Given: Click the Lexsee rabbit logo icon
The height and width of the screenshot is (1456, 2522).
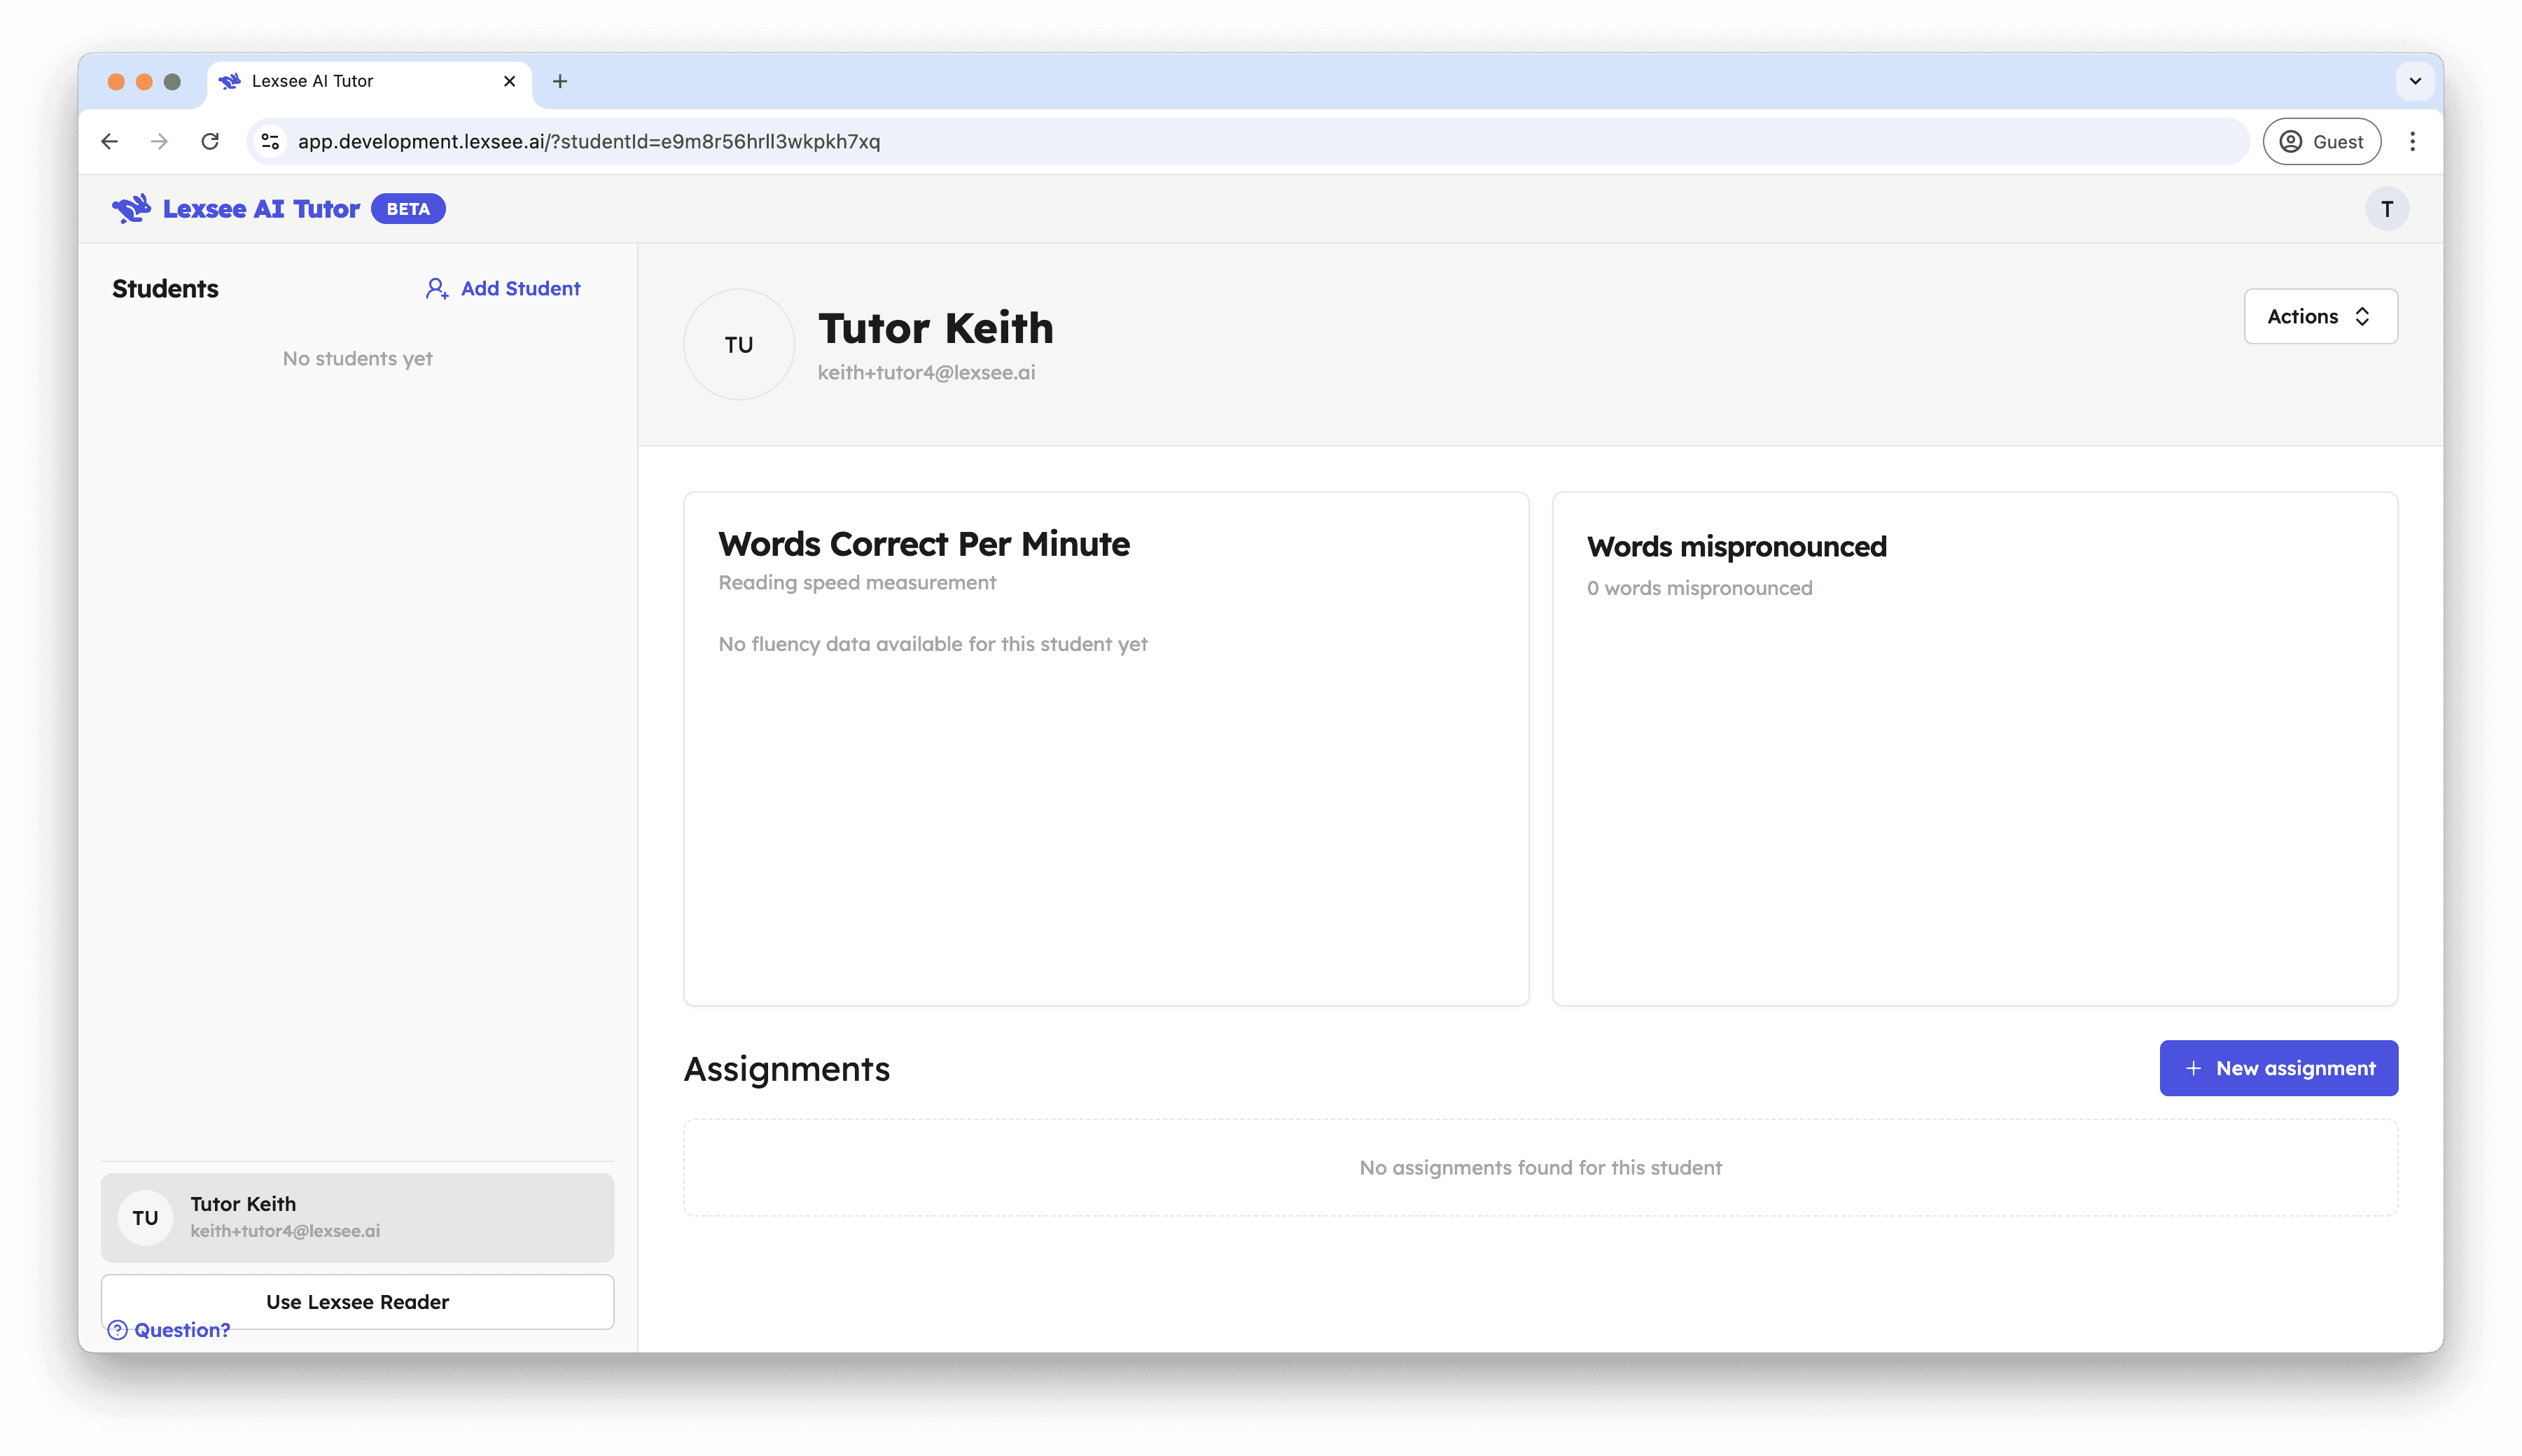Looking at the screenshot, I should [131, 209].
